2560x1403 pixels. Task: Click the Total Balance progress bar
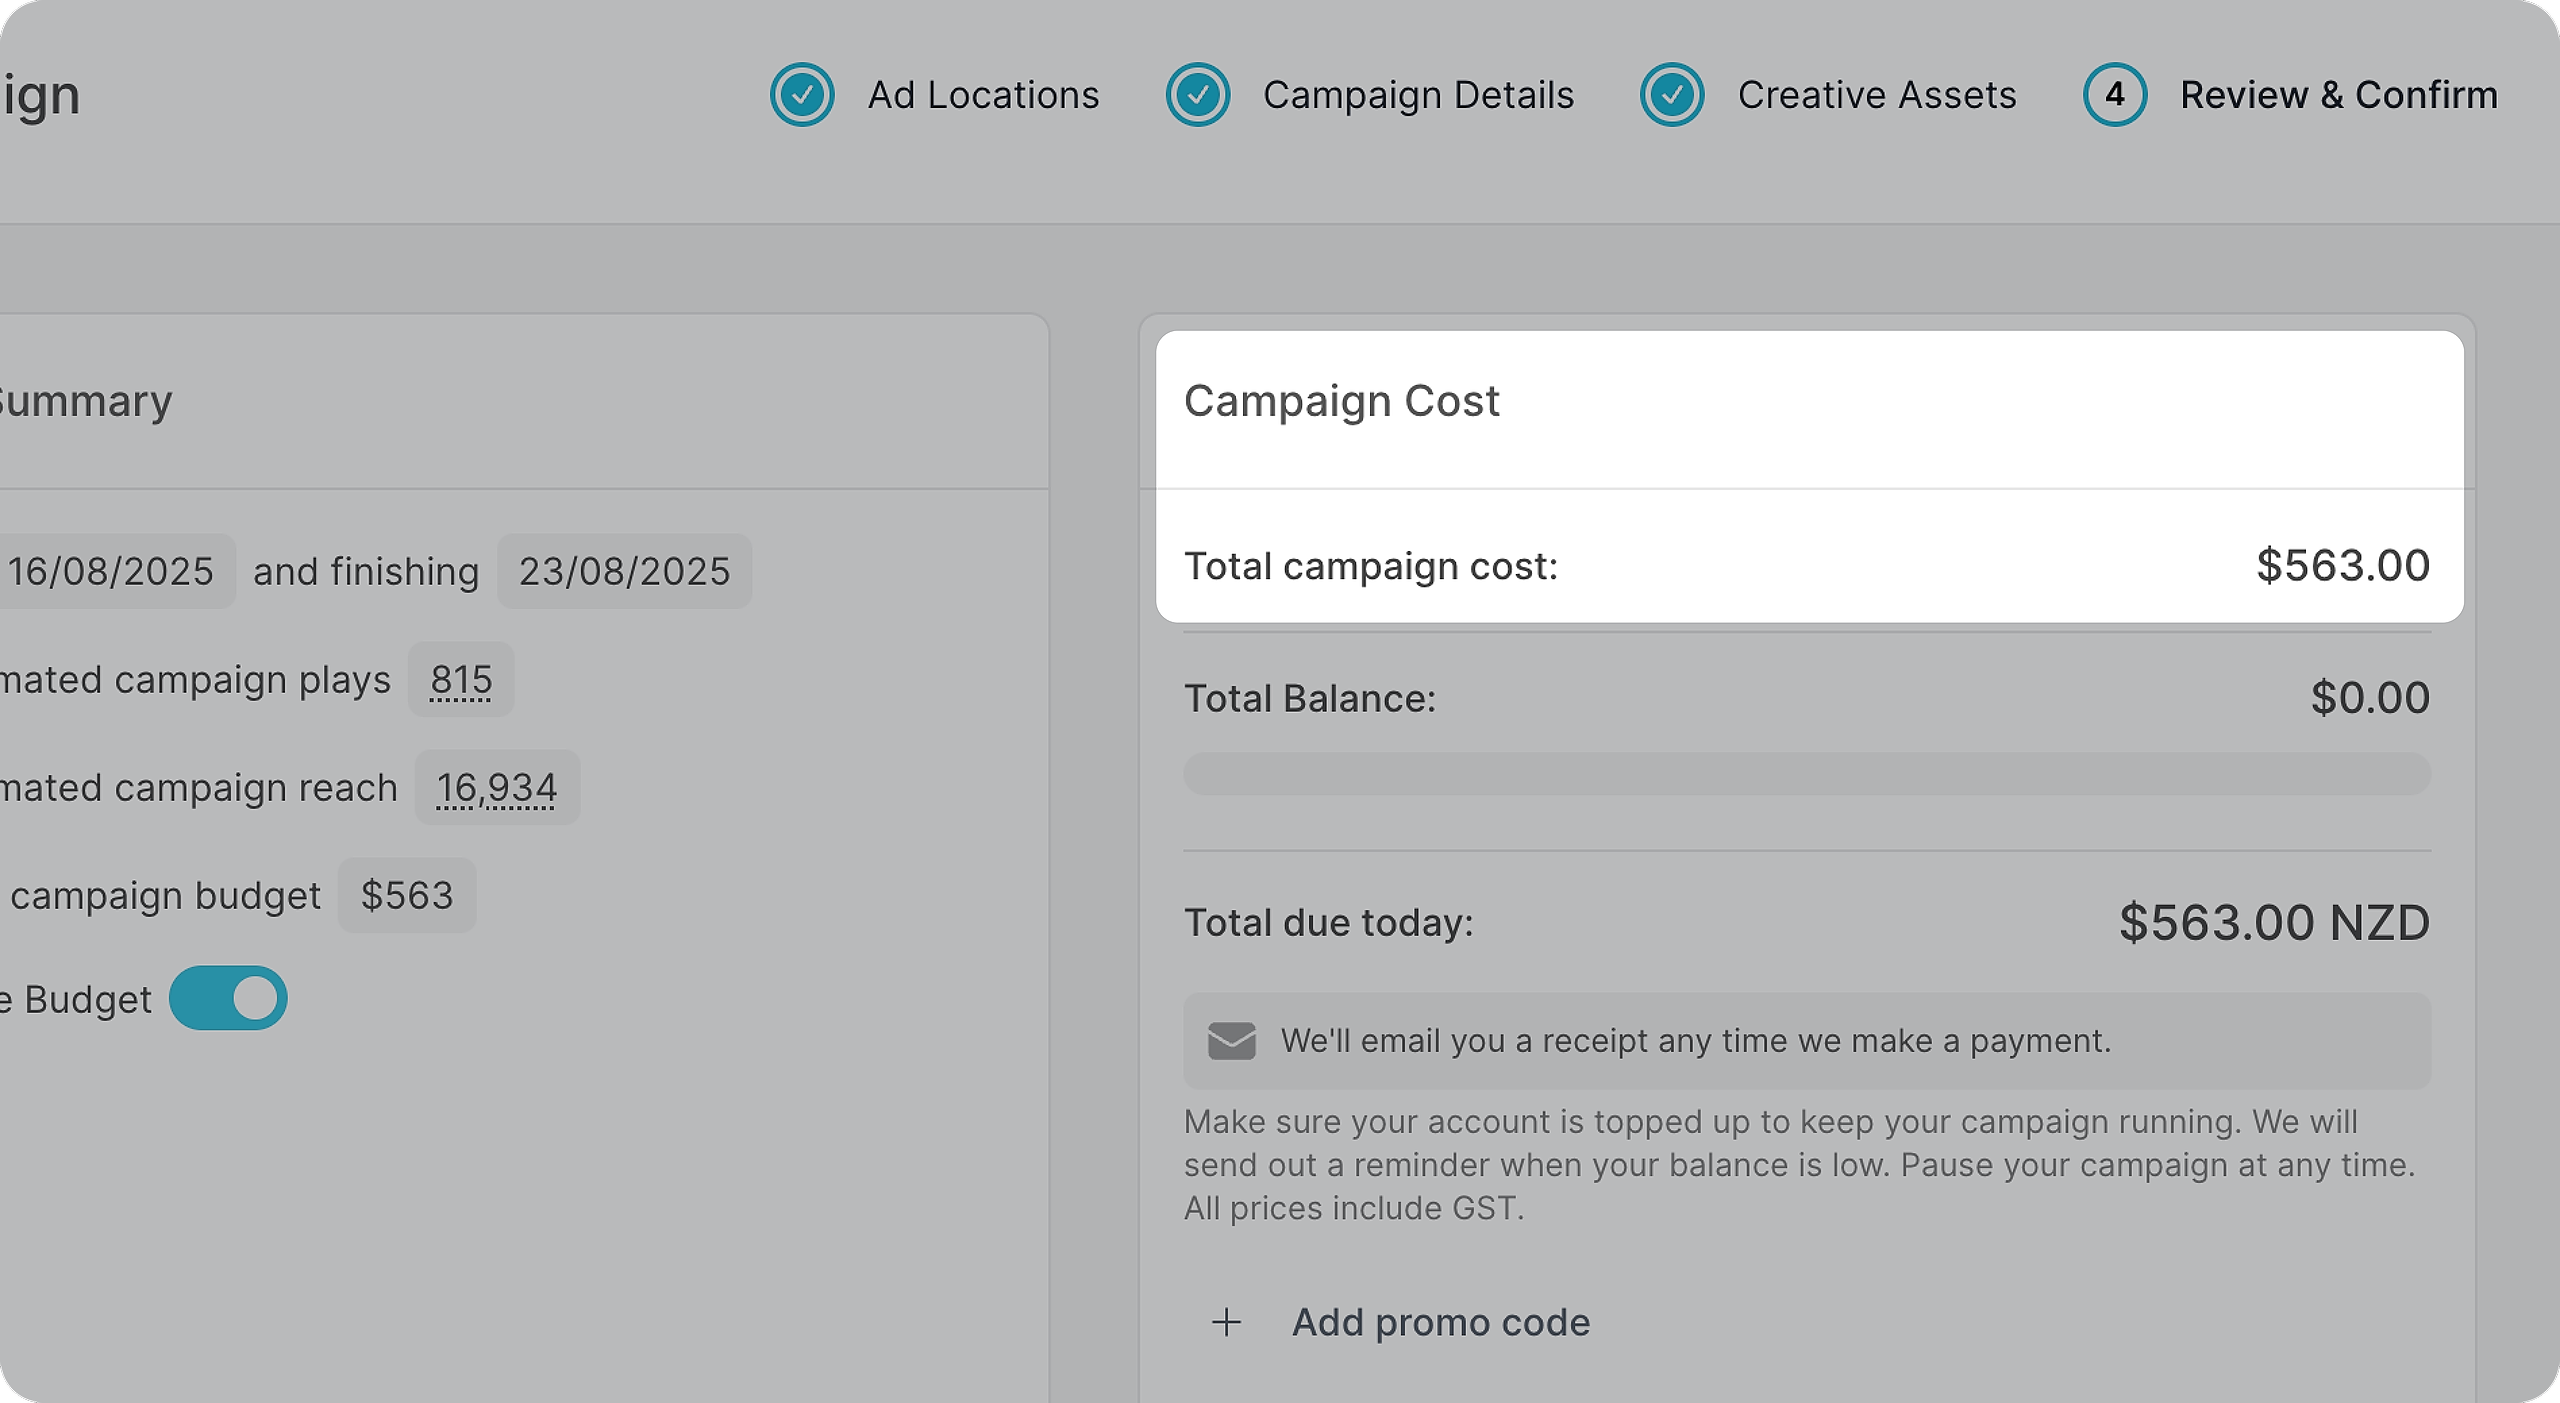(1806, 774)
